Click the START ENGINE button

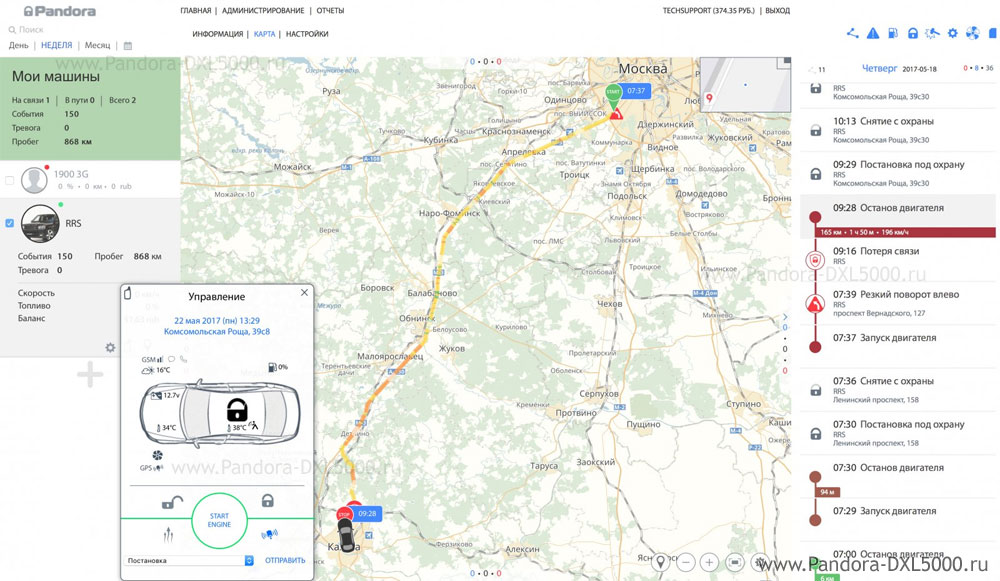pyautogui.click(x=219, y=520)
